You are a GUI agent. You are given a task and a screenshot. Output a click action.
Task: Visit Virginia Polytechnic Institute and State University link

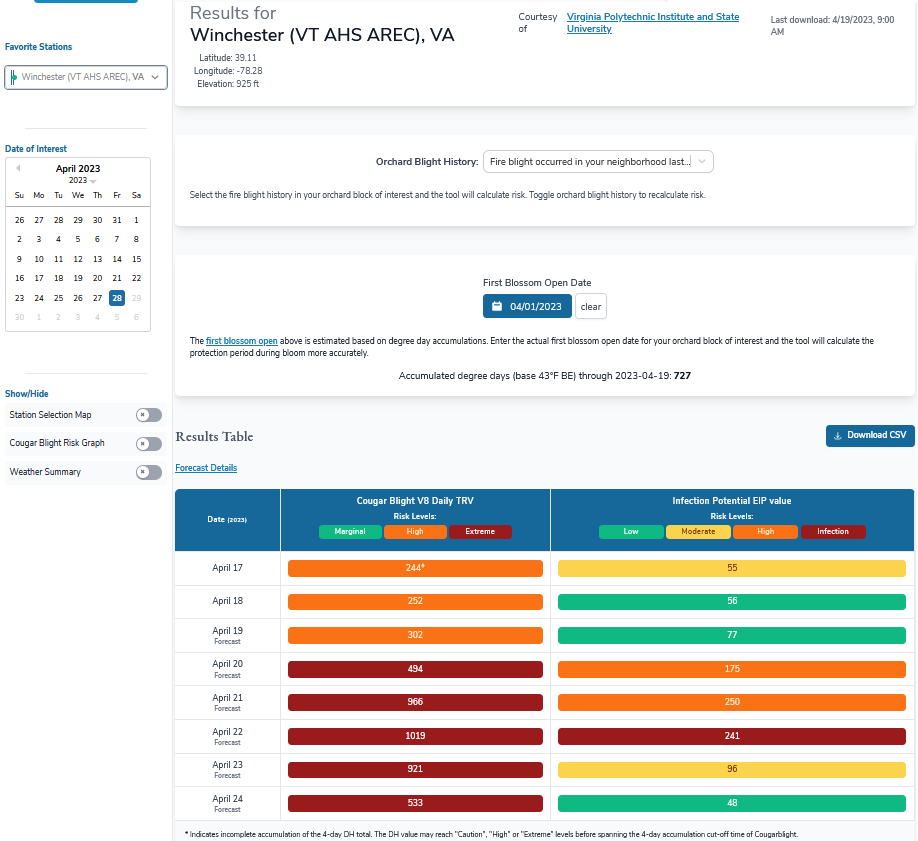click(653, 22)
